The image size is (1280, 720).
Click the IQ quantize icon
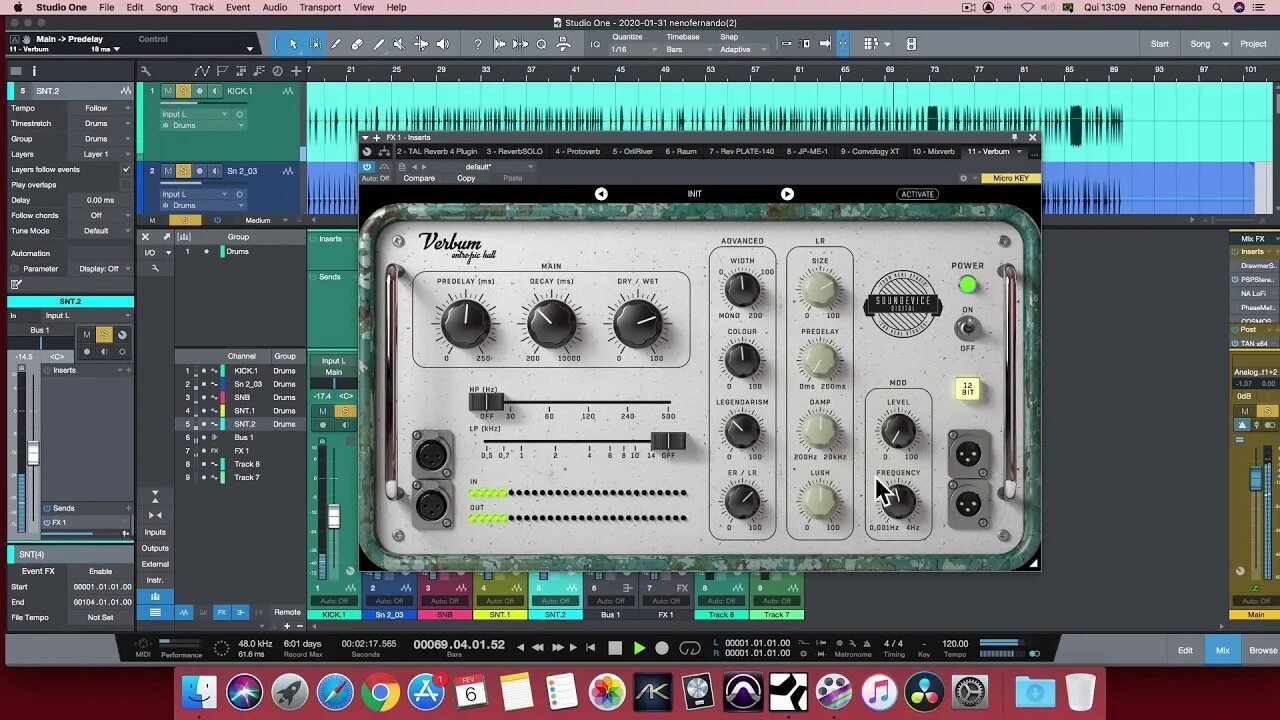click(x=595, y=44)
